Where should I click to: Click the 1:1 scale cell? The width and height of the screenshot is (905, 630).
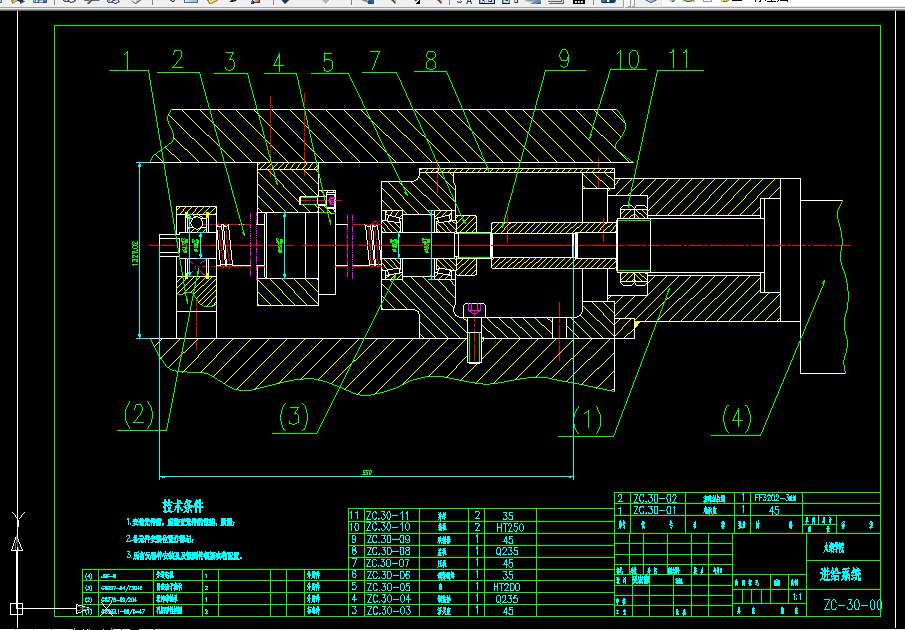click(796, 597)
